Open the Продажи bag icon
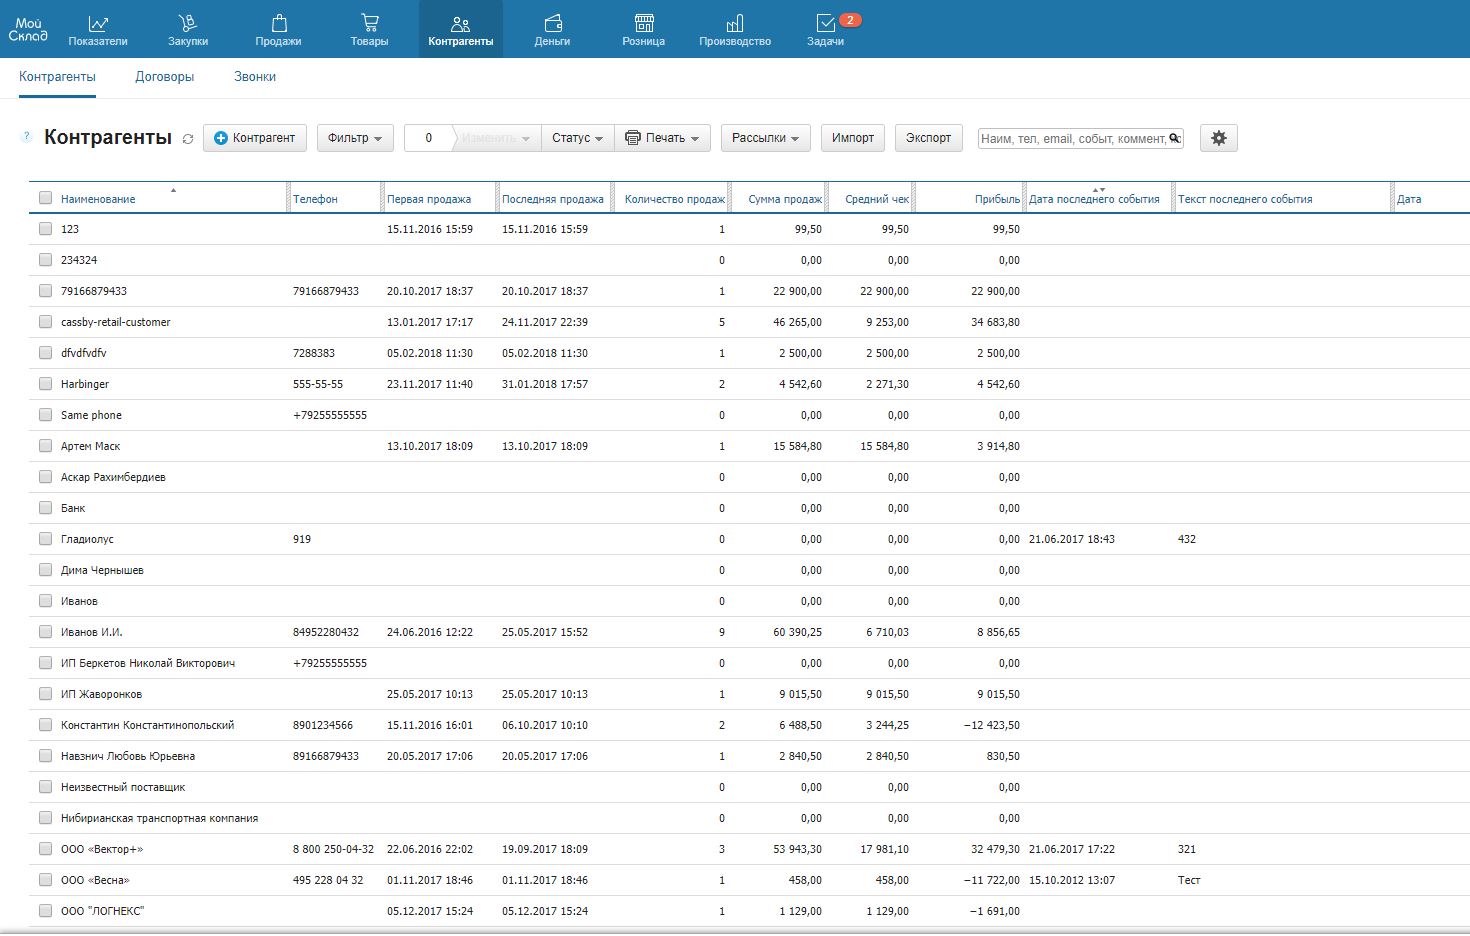 [279, 23]
